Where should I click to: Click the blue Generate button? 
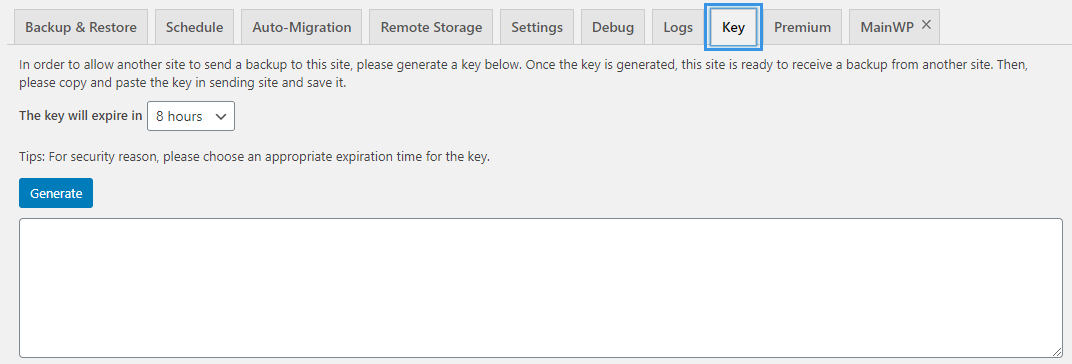pos(56,193)
